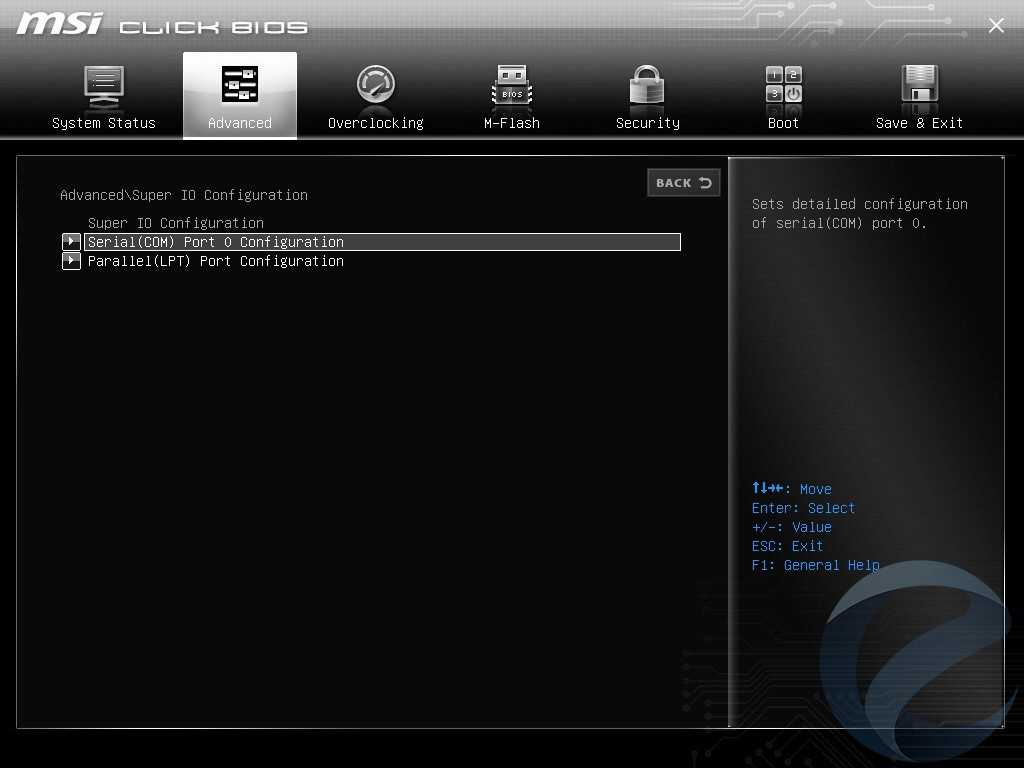Click the ESC: Exit hint text

coord(787,546)
